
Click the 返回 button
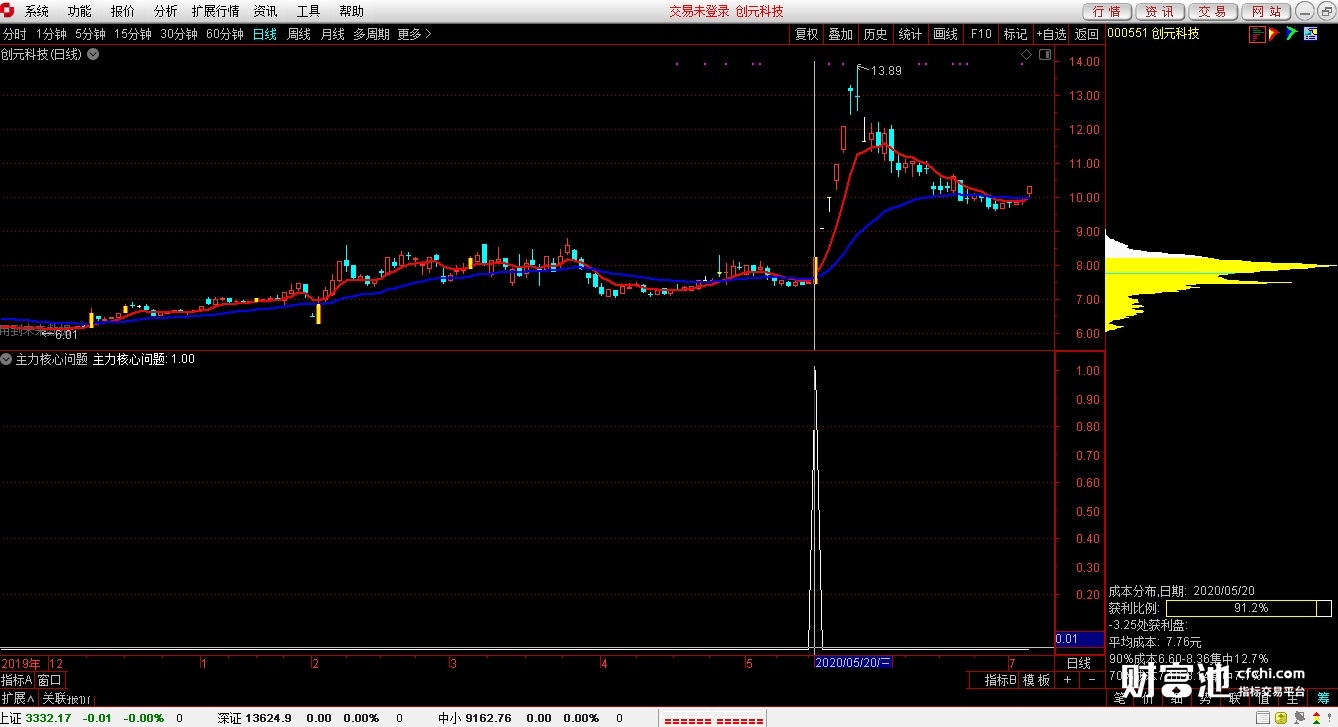coord(1087,34)
